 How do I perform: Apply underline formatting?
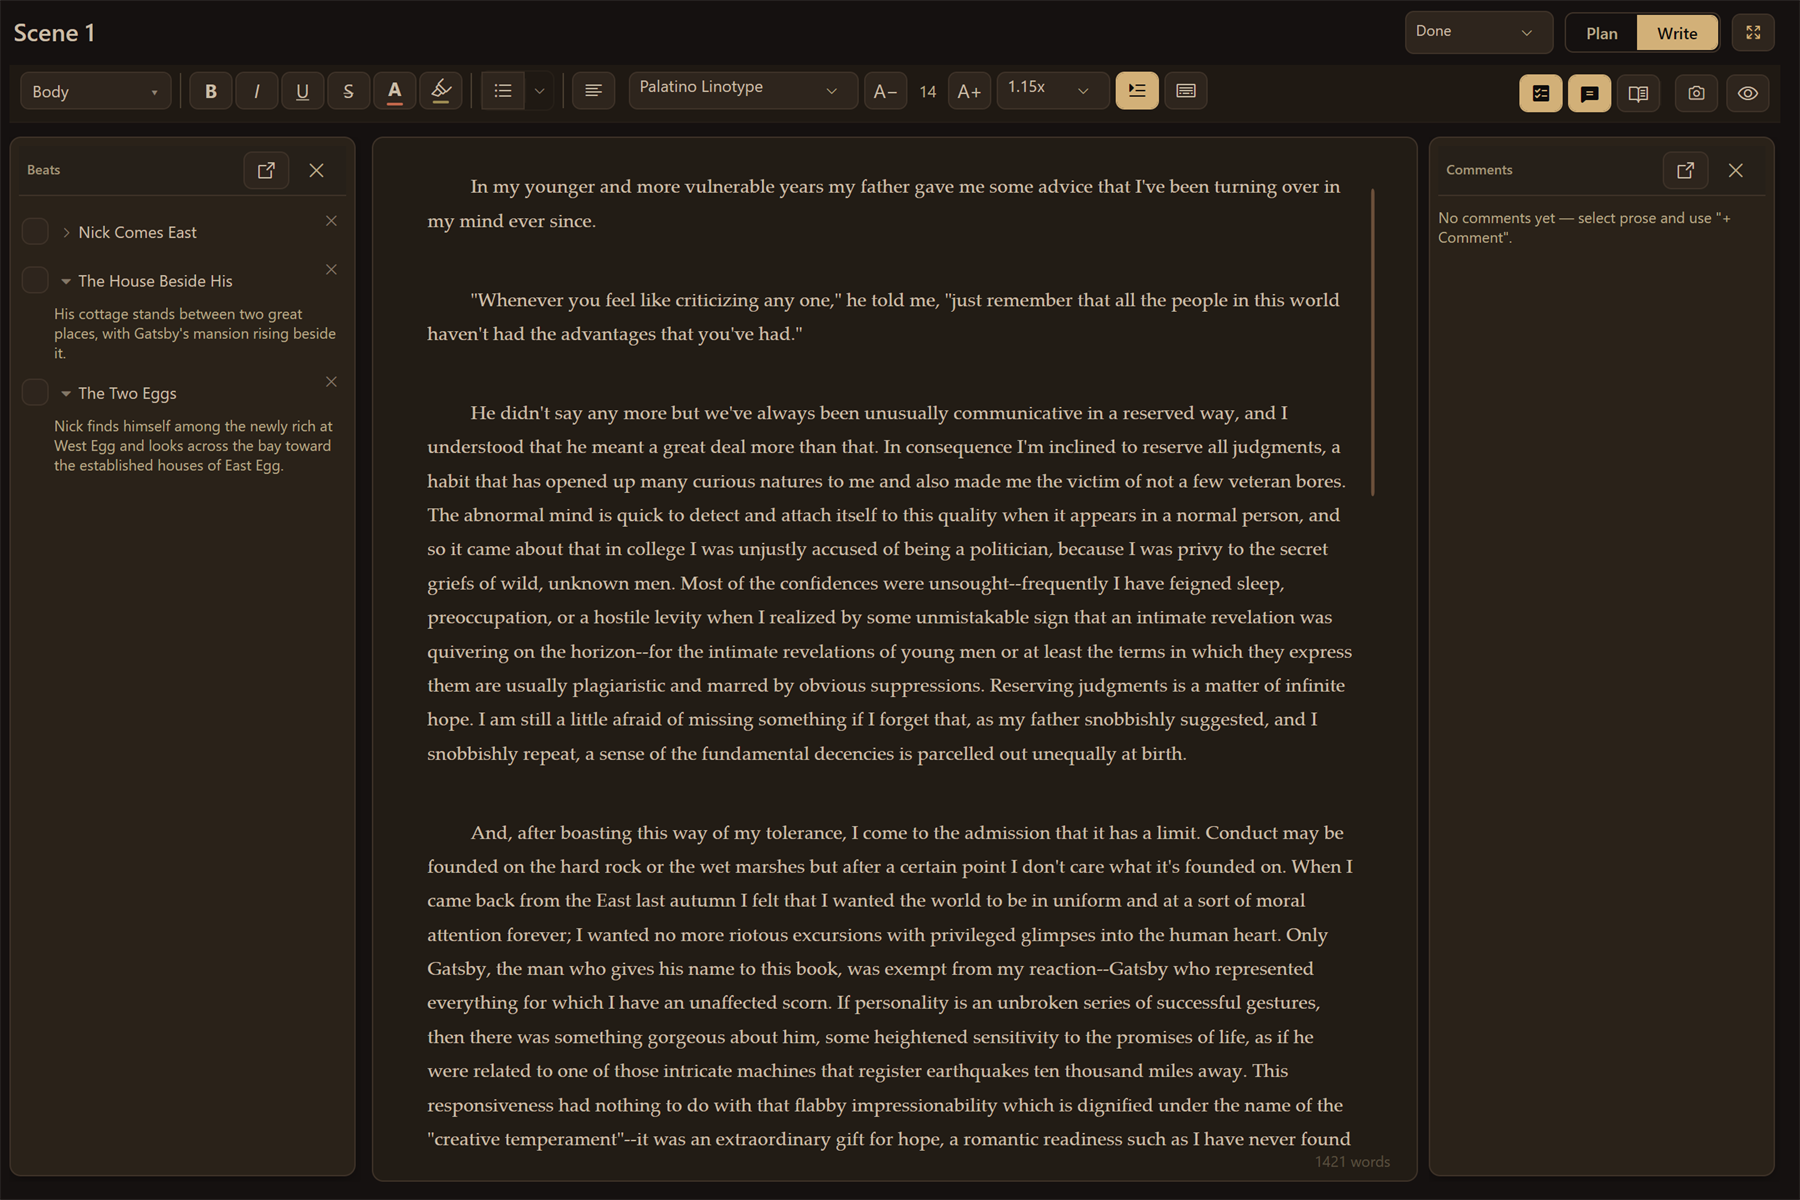coord(302,91)
